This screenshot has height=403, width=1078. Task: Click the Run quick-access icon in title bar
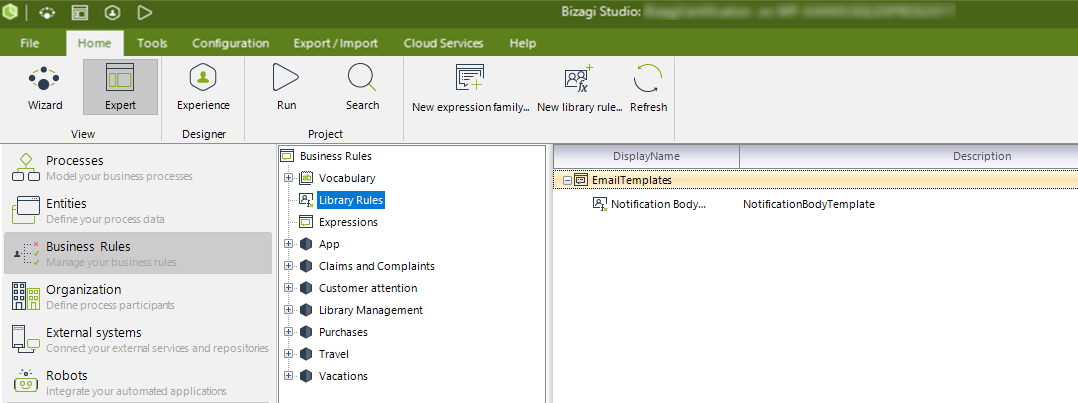[144, 12]
